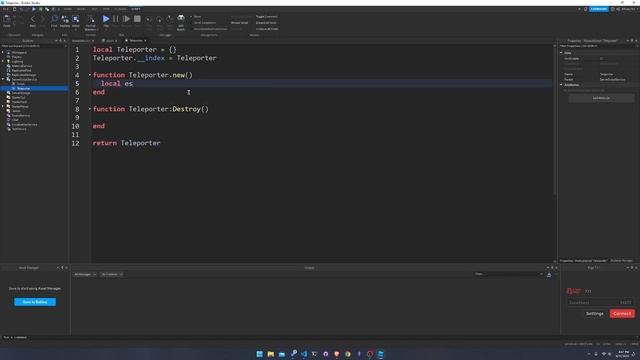This screenshot has width=640, height=360.
Task: Switch to the PLUGINS ribbon tab
Action: (x=120, y=9)
